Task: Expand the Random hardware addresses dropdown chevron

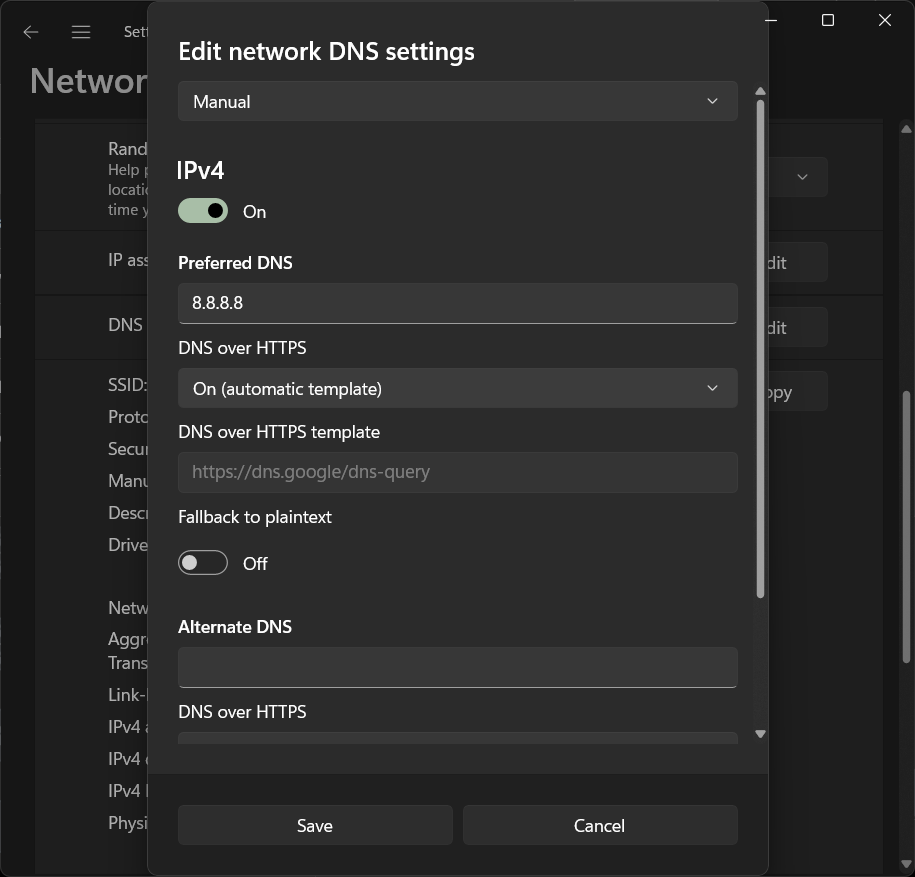Action: coord(802,177)
